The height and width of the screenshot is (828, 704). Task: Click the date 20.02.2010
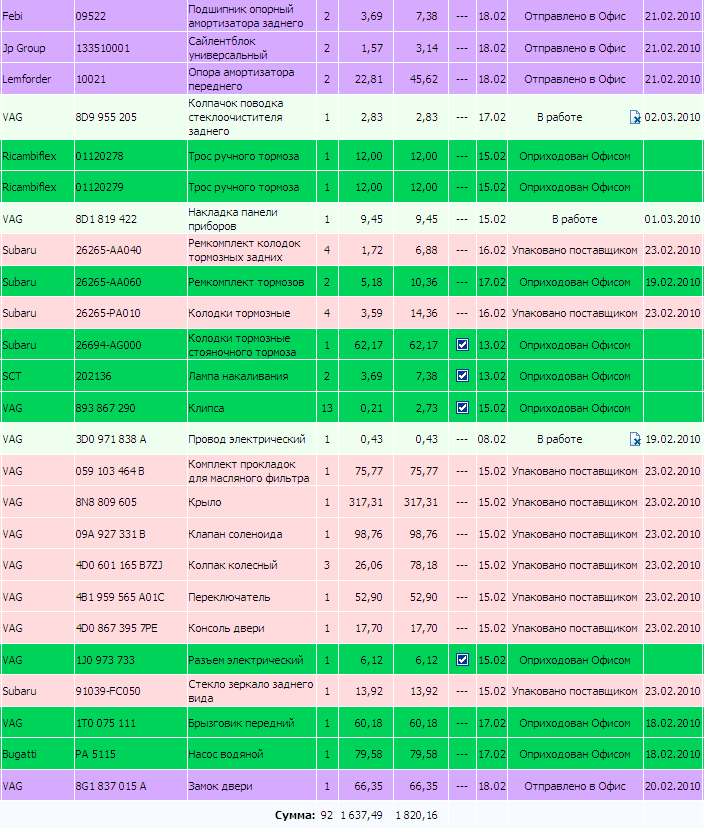[672, 786]
